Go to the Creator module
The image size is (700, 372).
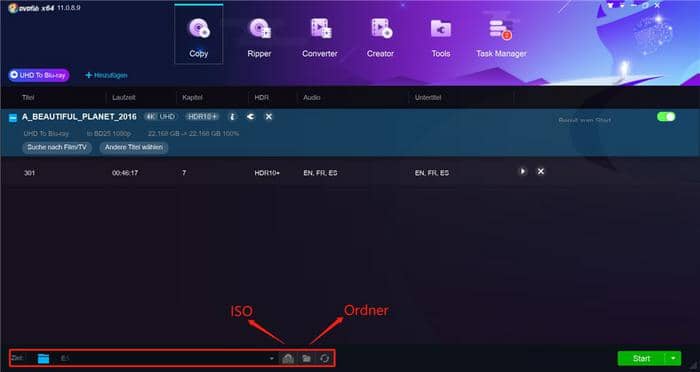[x=380, y=37]
